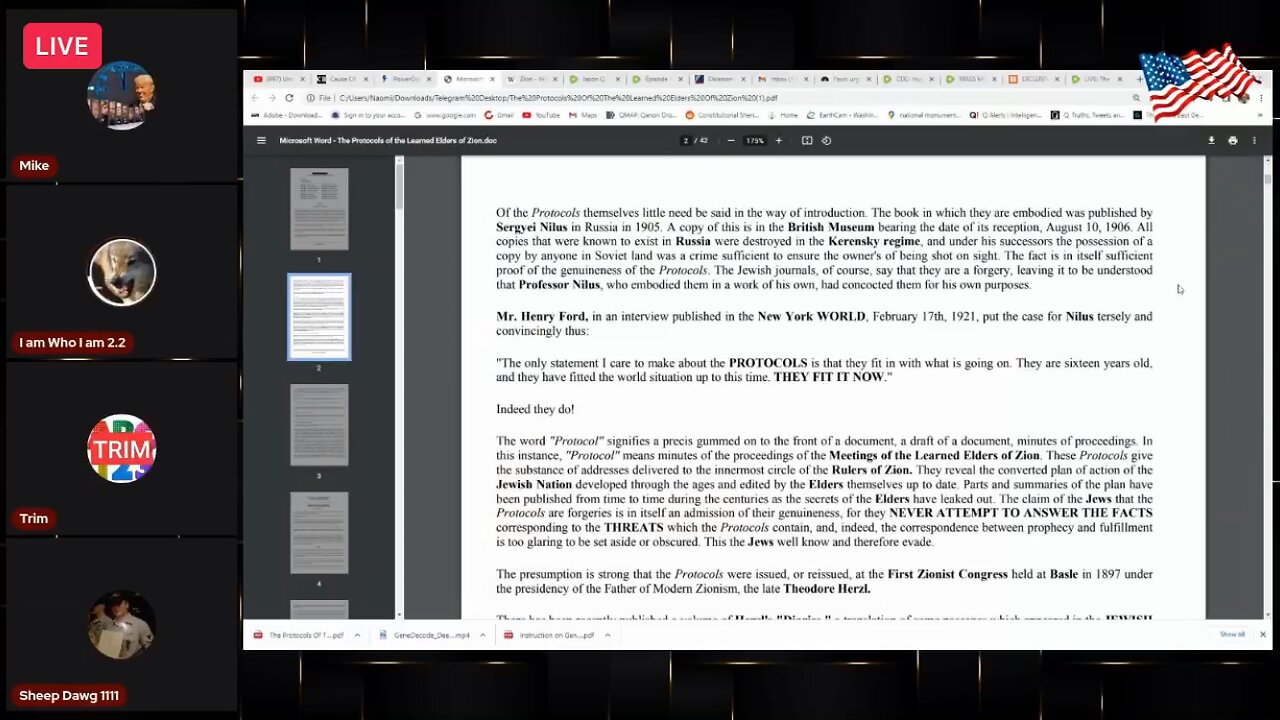Image resolution: width=1280 pixels, height=720 pixels.
Task: Open the Q Alerts Intelligence bookmark
Action: [1005, 115]
